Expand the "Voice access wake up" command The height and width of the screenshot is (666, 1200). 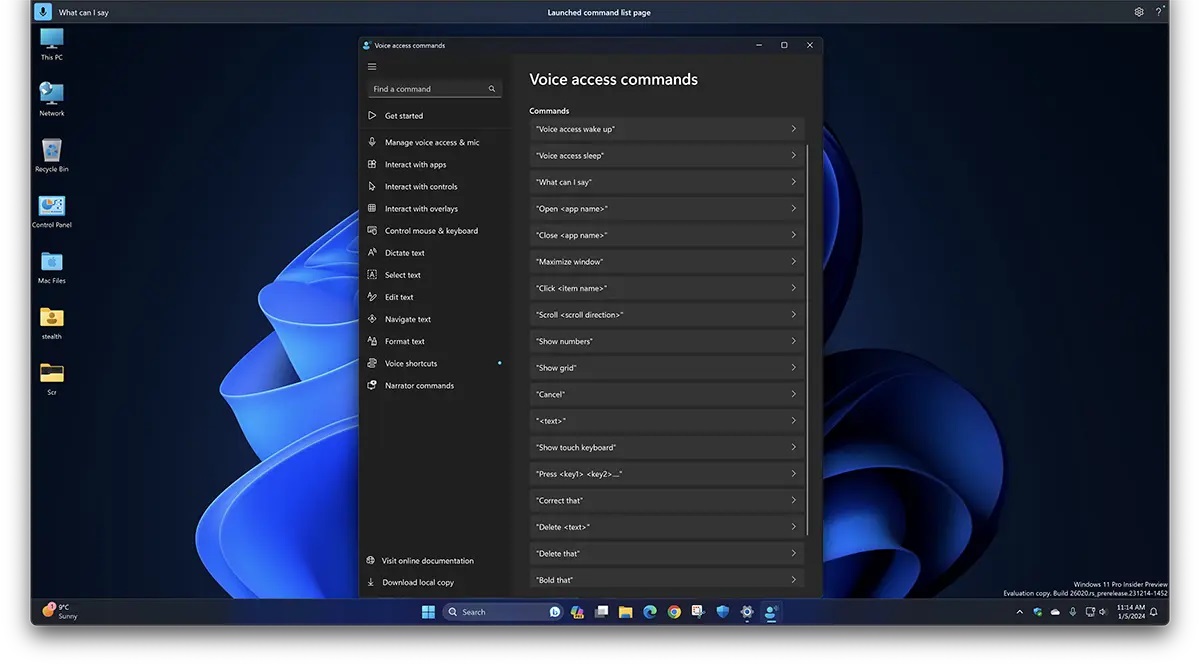[x=666, y=129]
